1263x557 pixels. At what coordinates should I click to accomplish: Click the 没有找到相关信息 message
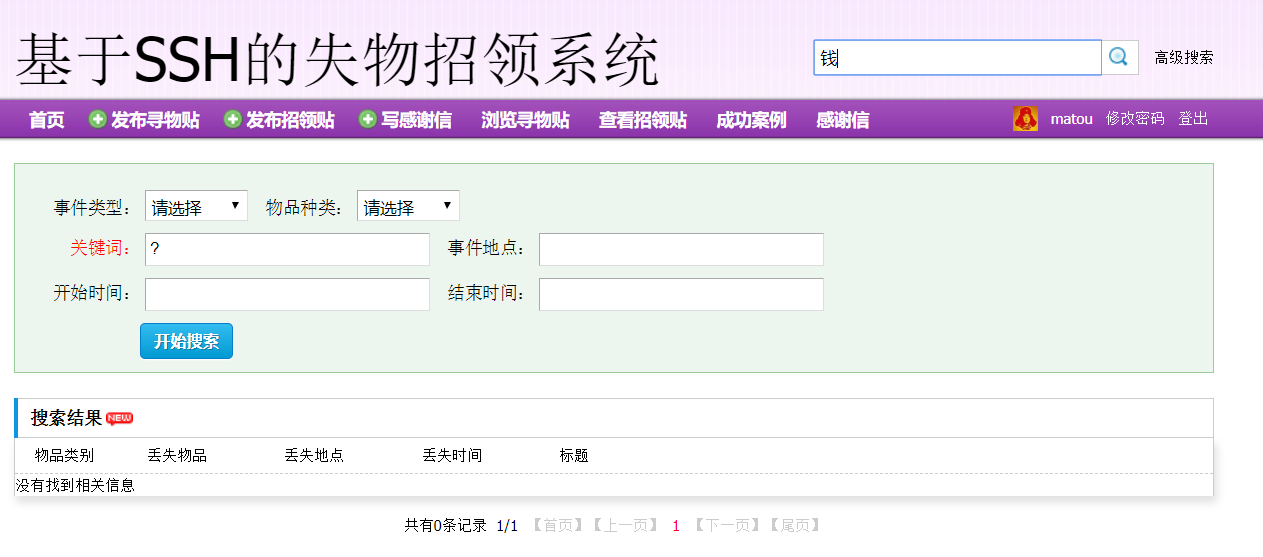[75, 486]
